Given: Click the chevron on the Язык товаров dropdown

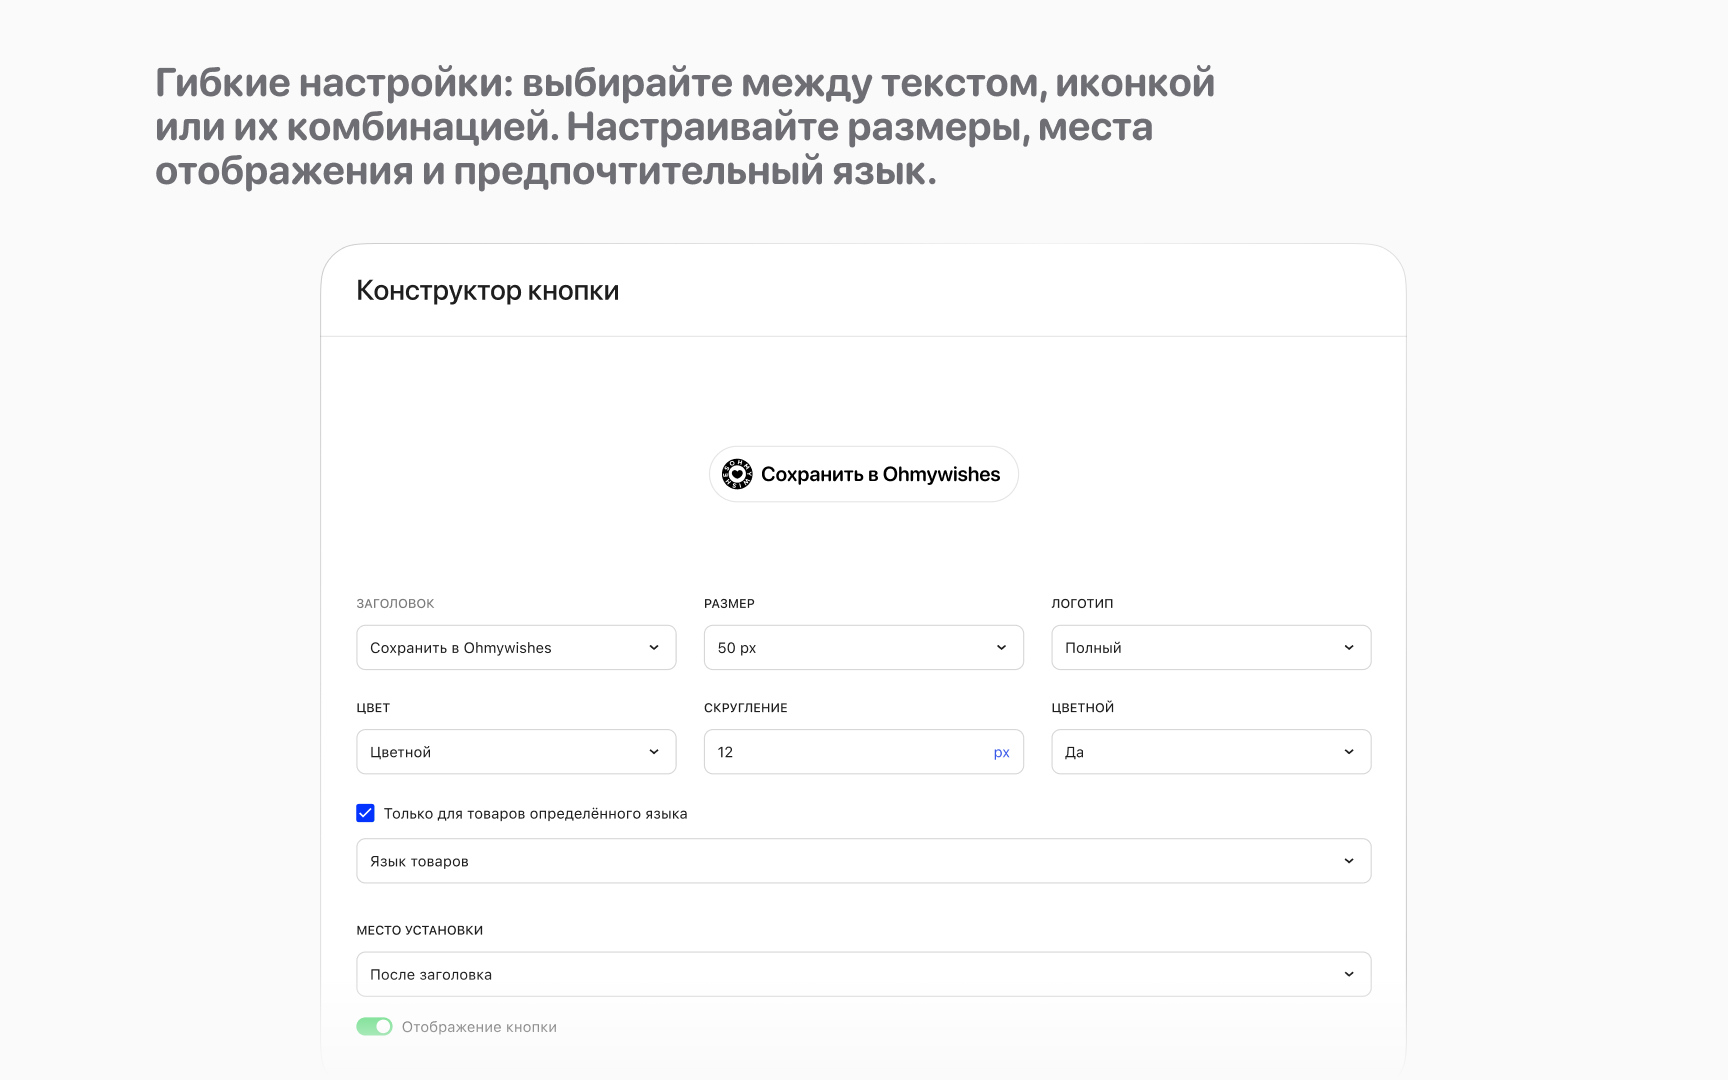Looking at the screenshot, I should pyautogui.click(x=1351, y=860).
